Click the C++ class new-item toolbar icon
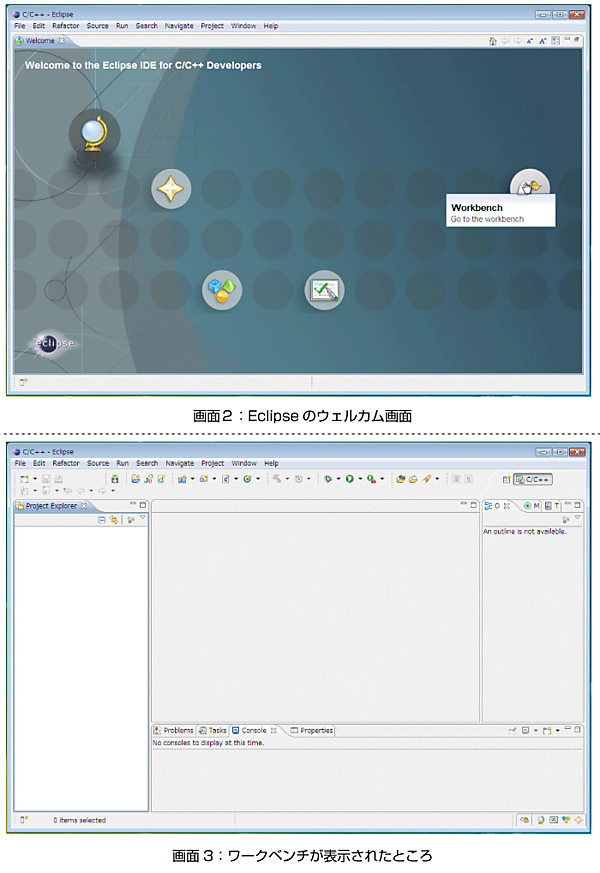Image resolution: width=600 pixels, height=873 pixels. [248, 479]
